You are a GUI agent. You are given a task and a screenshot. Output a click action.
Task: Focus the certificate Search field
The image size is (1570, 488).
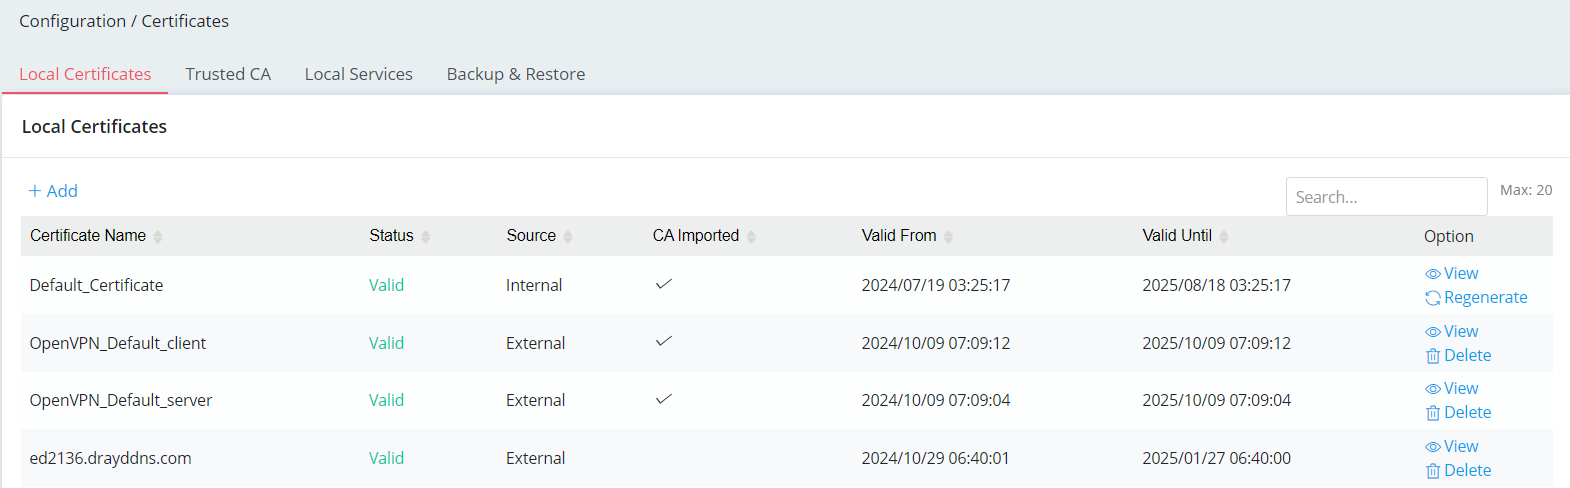[1387, 197]
